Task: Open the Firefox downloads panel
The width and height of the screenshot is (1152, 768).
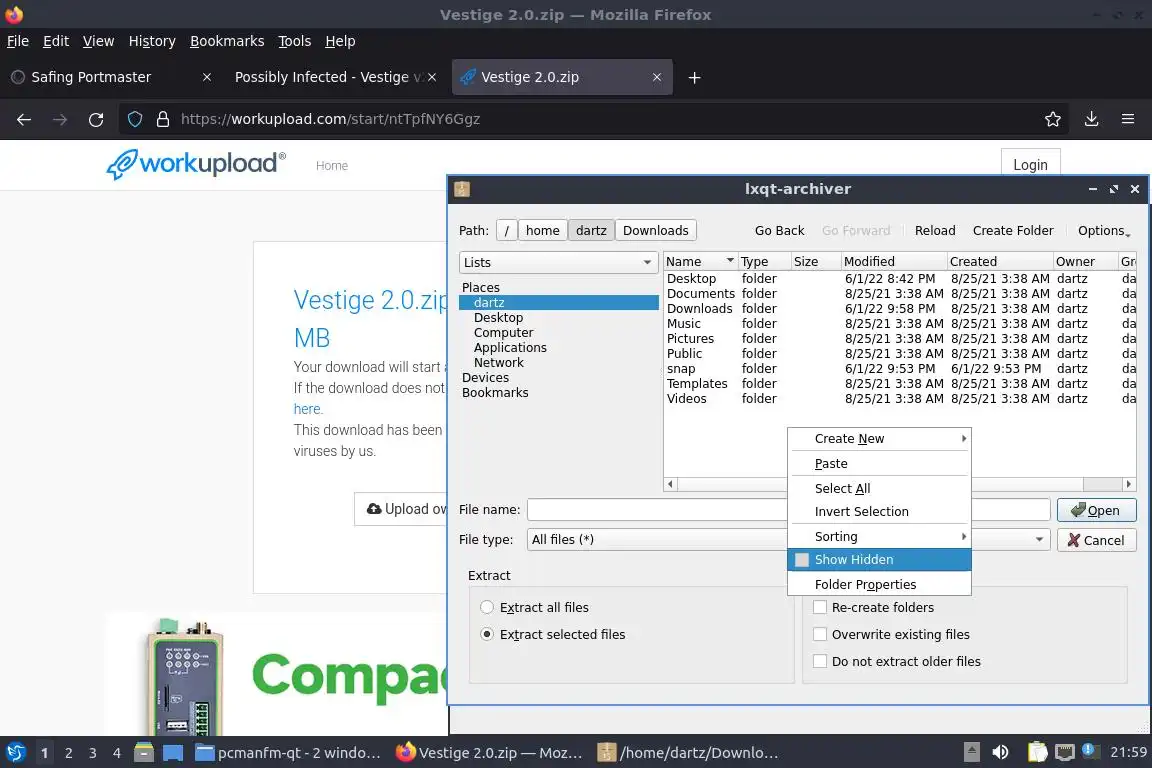Action: click(1092, 119)
